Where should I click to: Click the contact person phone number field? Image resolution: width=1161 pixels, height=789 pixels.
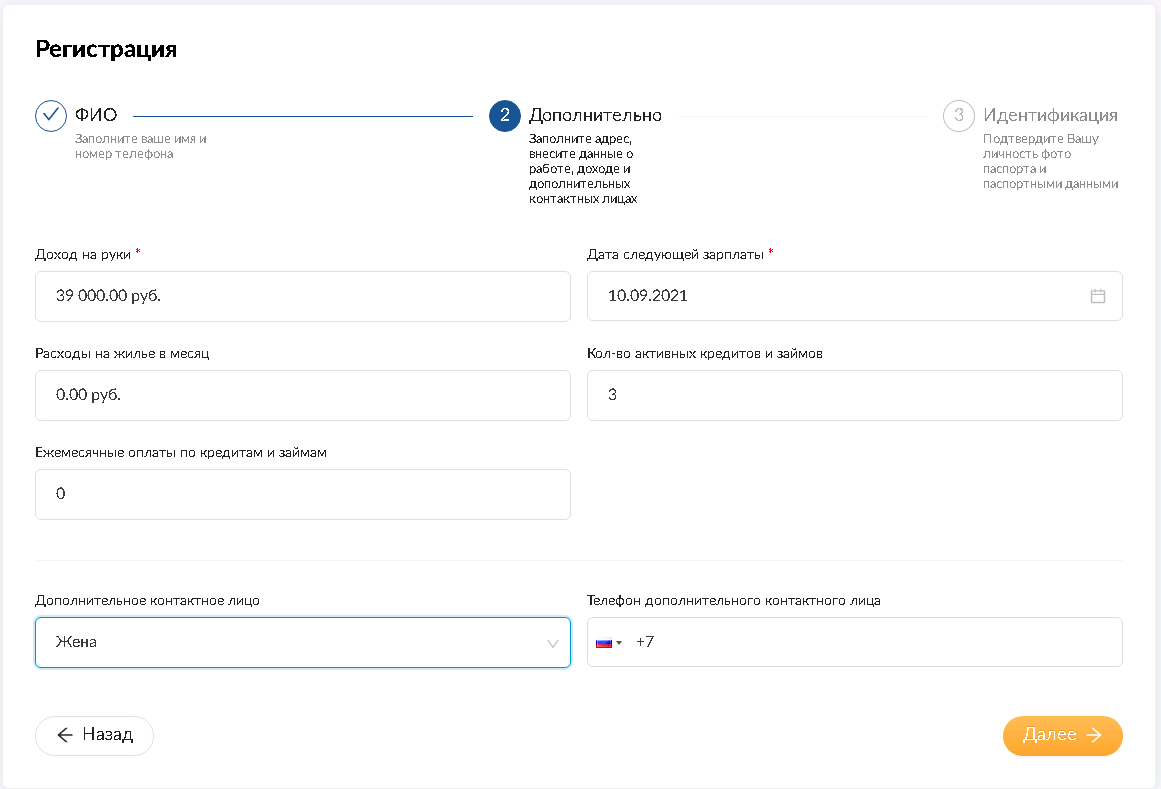(880, 642)
